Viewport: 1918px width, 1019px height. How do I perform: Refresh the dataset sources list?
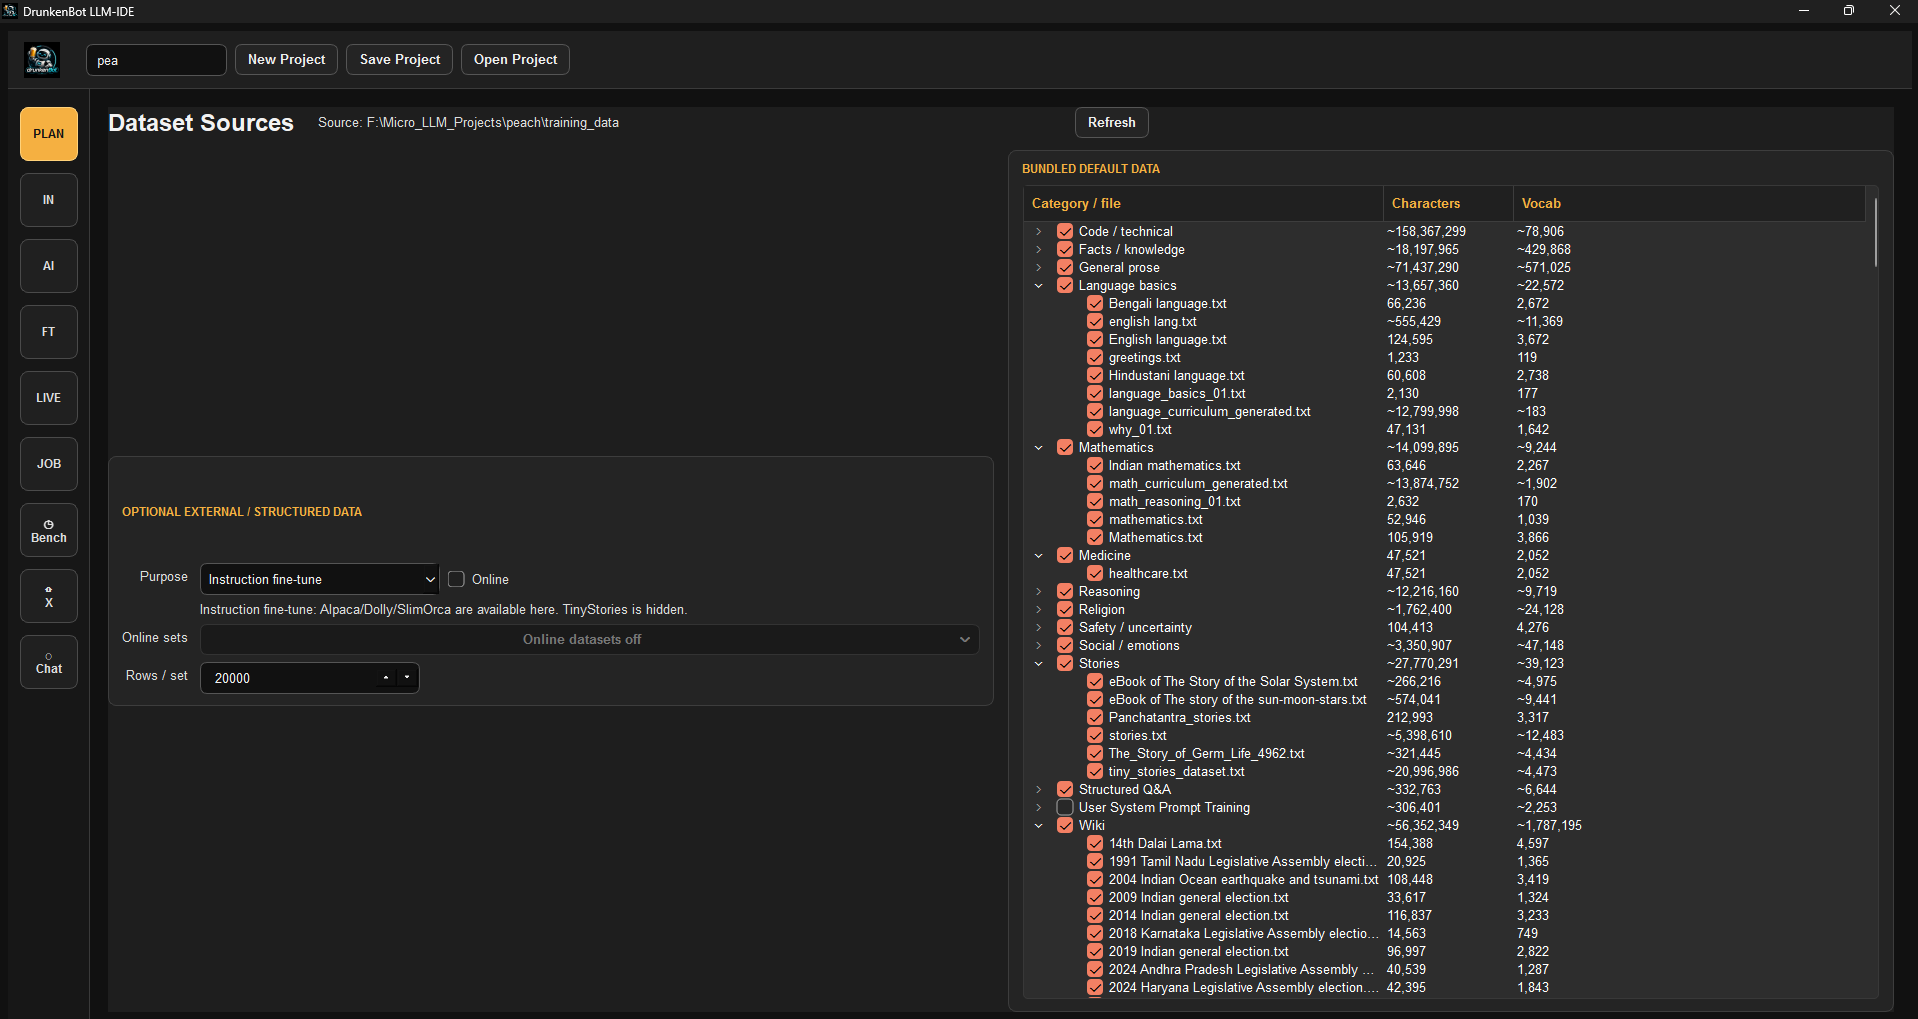(x=1111, y=122)
